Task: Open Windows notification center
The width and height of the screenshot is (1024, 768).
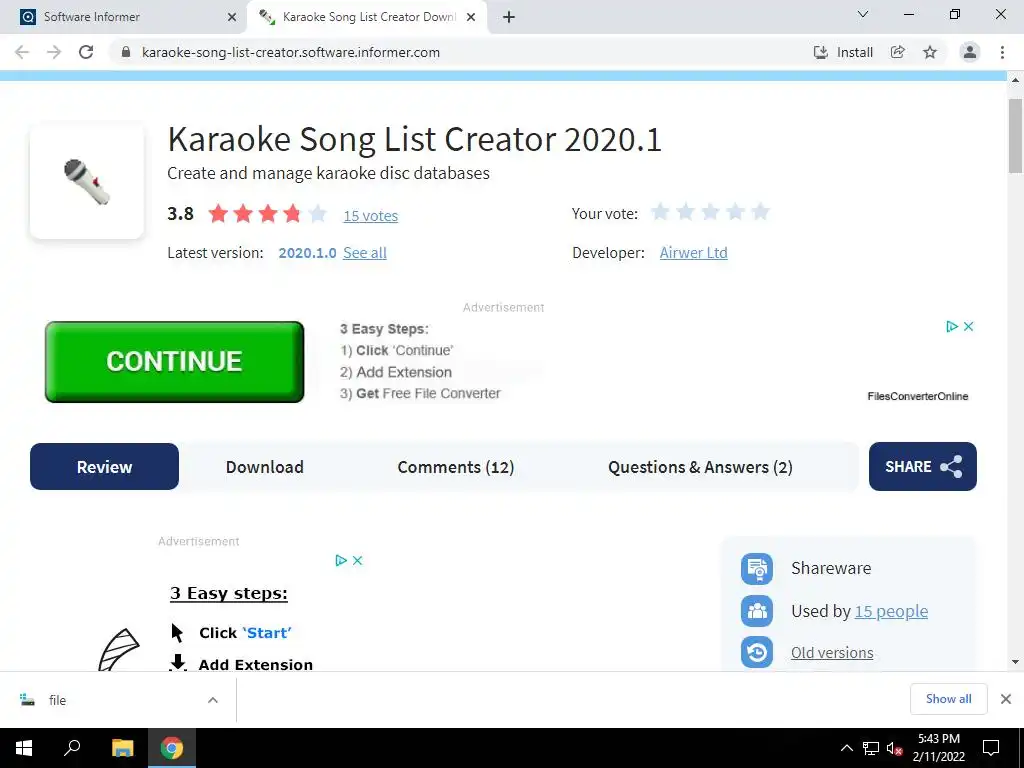Action: (991, 748)
